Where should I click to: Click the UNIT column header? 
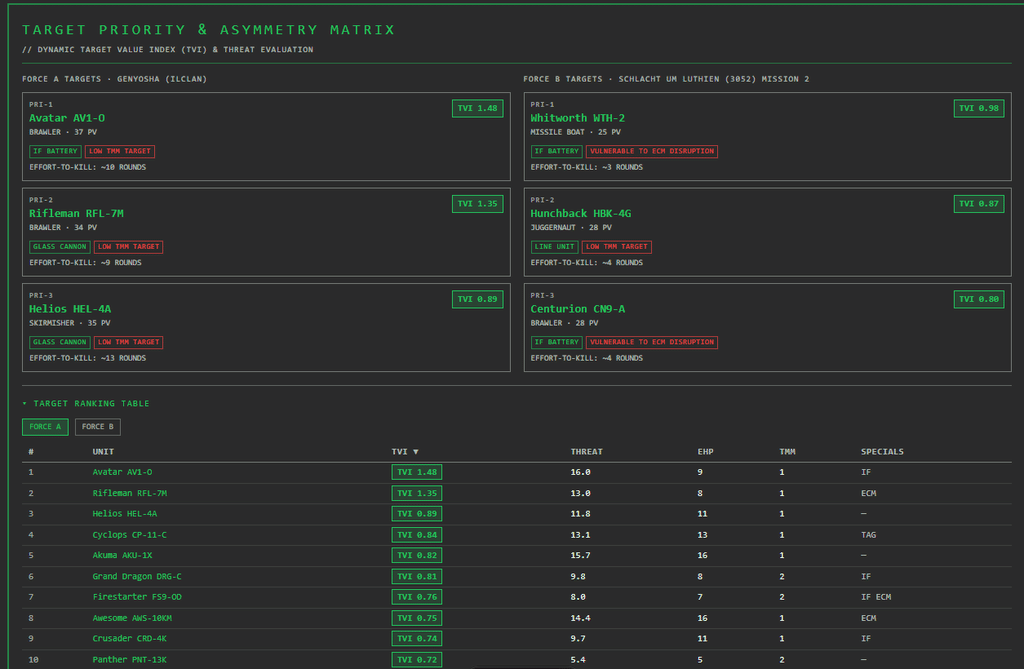click(103, 451)
